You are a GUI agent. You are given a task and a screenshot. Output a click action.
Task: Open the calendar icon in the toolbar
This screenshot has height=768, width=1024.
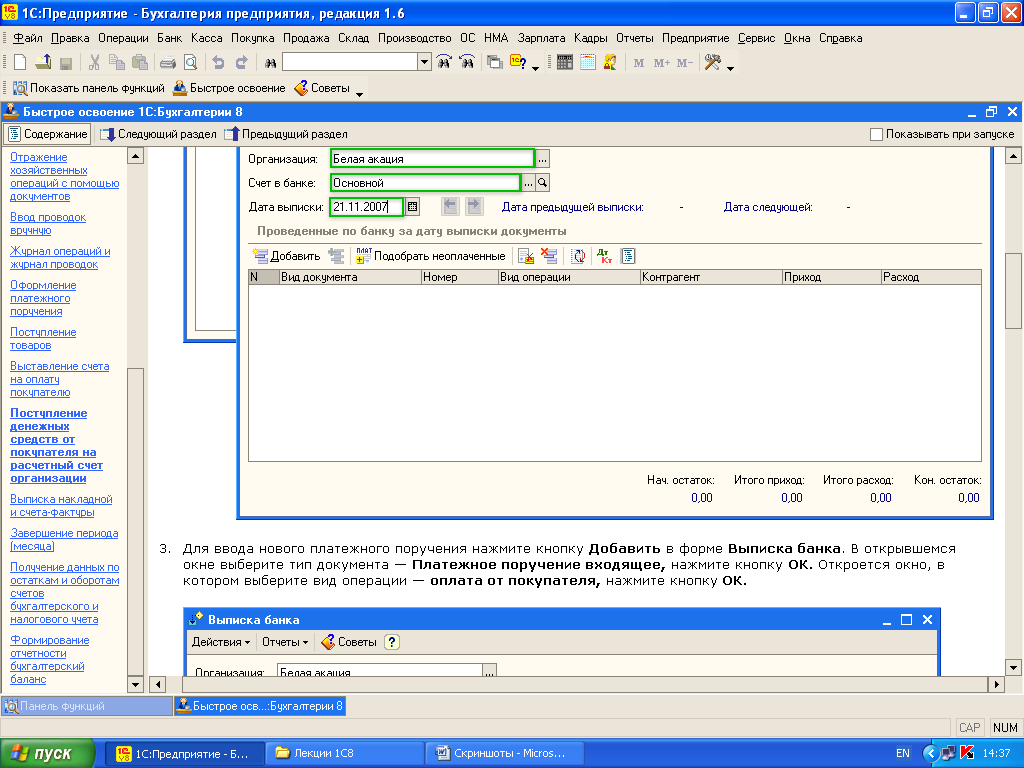point(588,63)
